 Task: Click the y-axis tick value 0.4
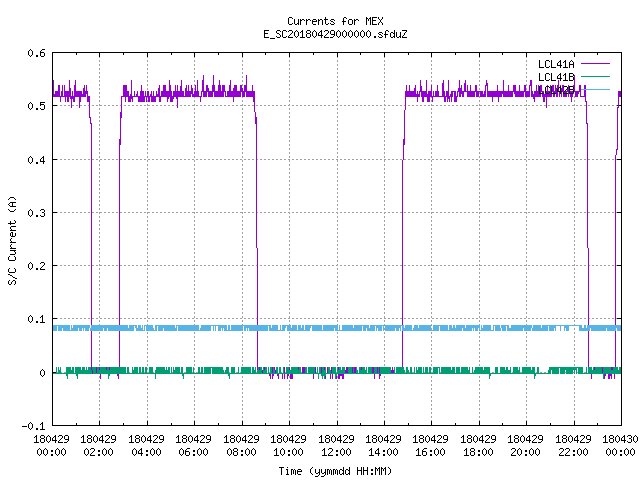(36, 160)
